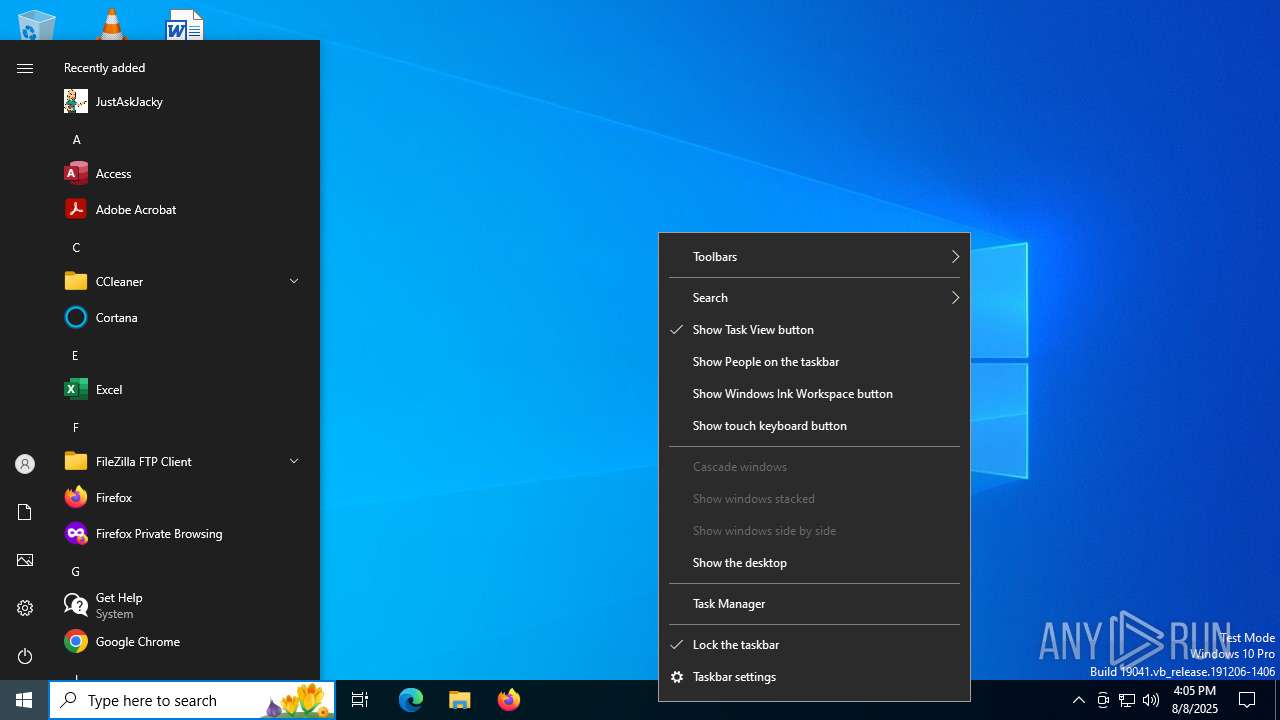
Task: Open Adobe Acrobat from Start menu
Action: [x=182, y=209]
